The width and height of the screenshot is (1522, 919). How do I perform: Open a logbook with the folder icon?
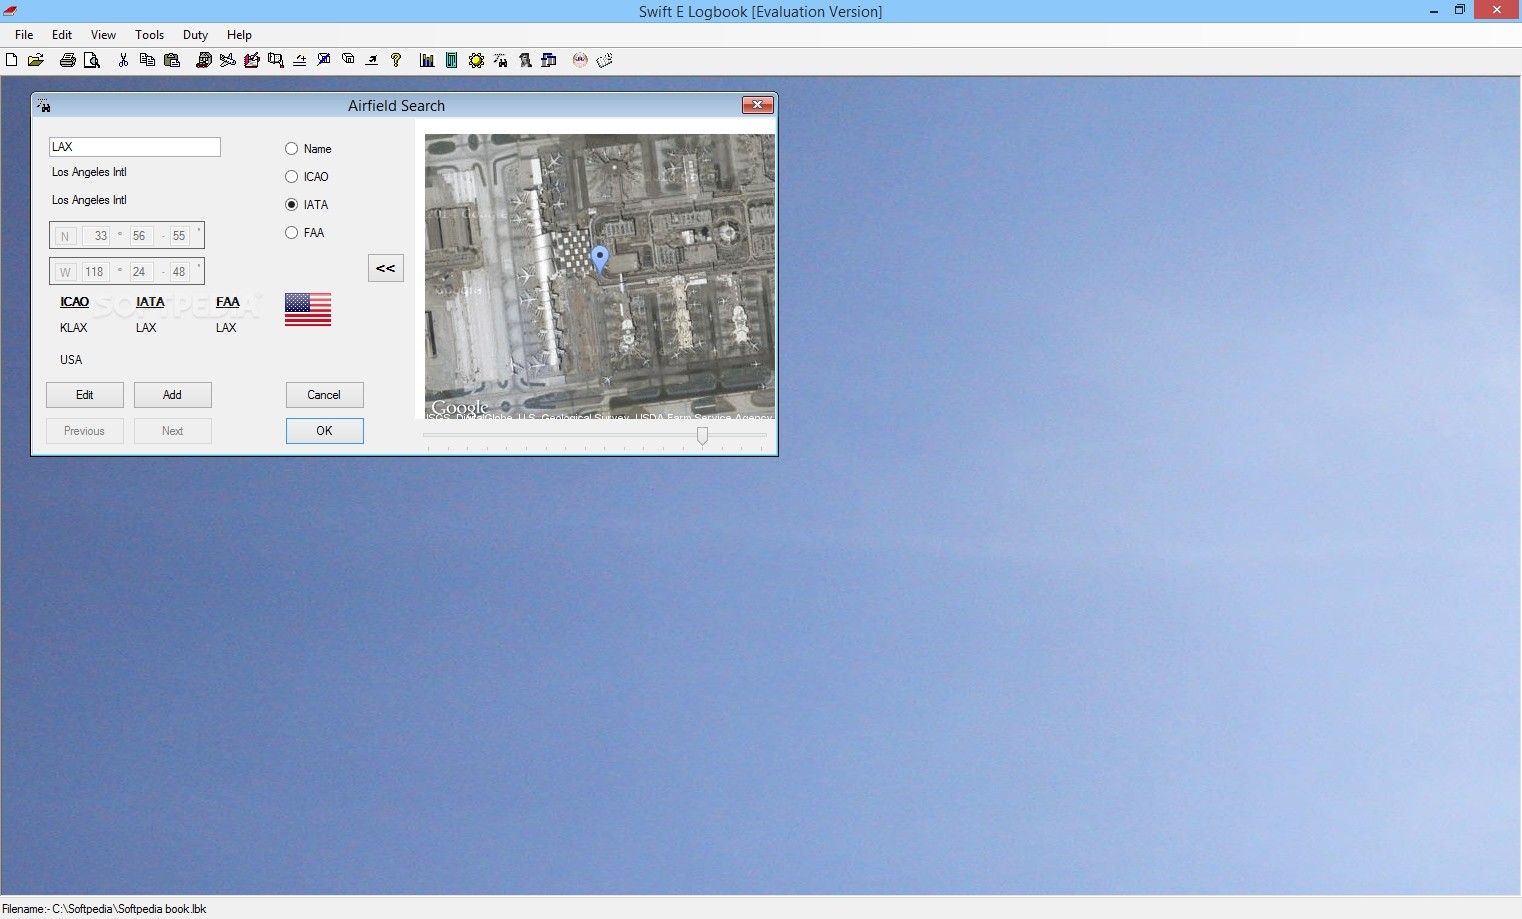[x=36, y=60]
